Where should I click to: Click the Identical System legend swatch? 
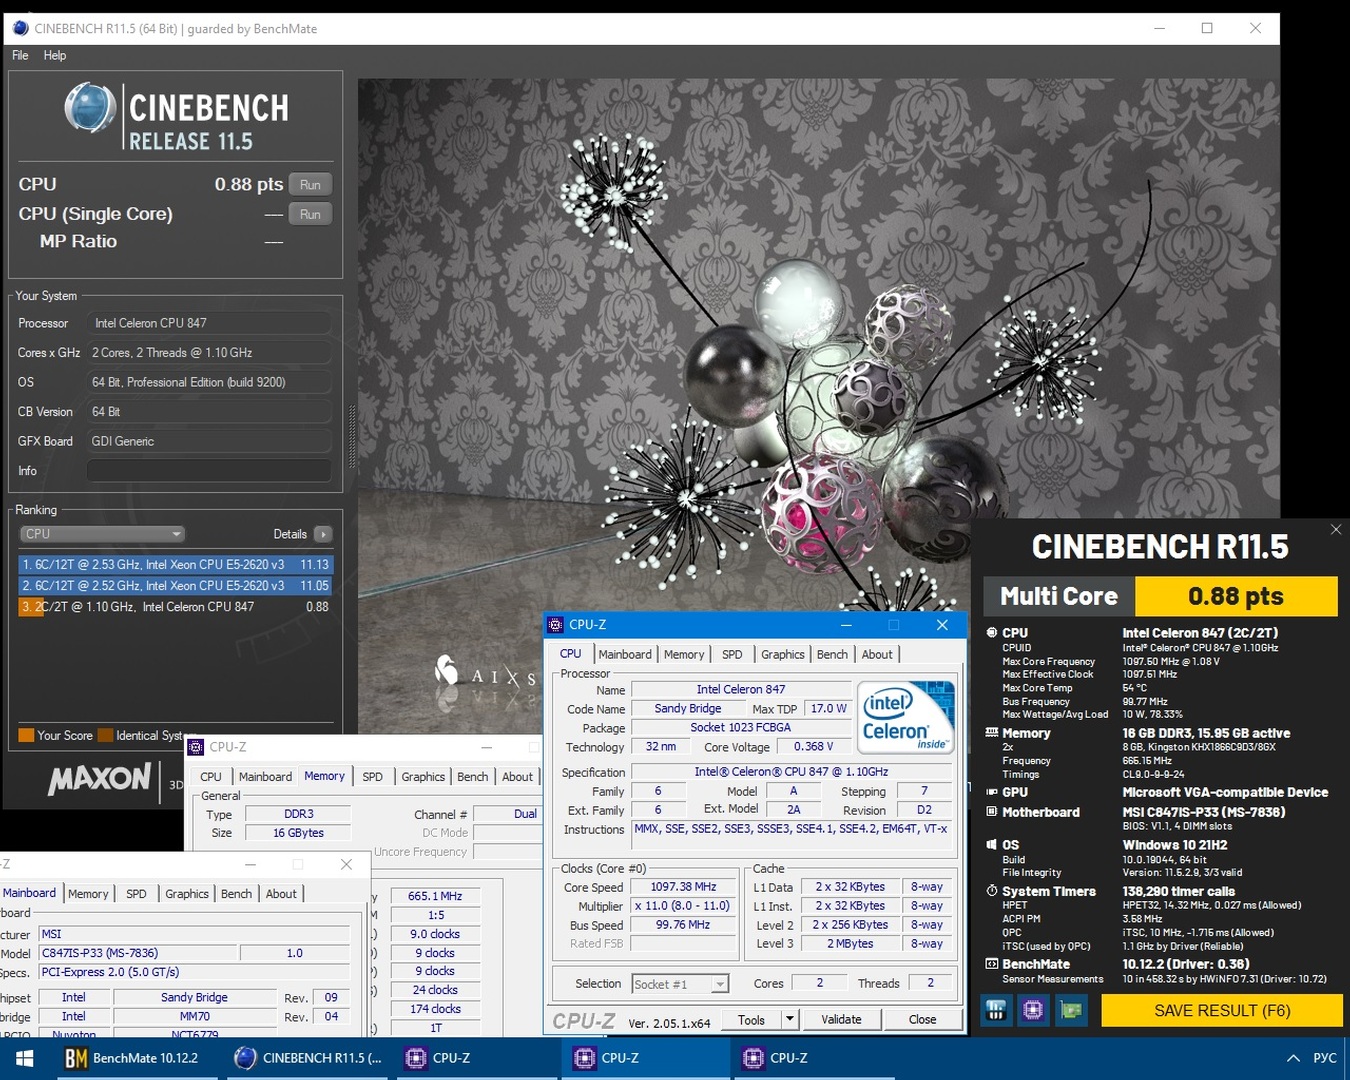(105, 735)
